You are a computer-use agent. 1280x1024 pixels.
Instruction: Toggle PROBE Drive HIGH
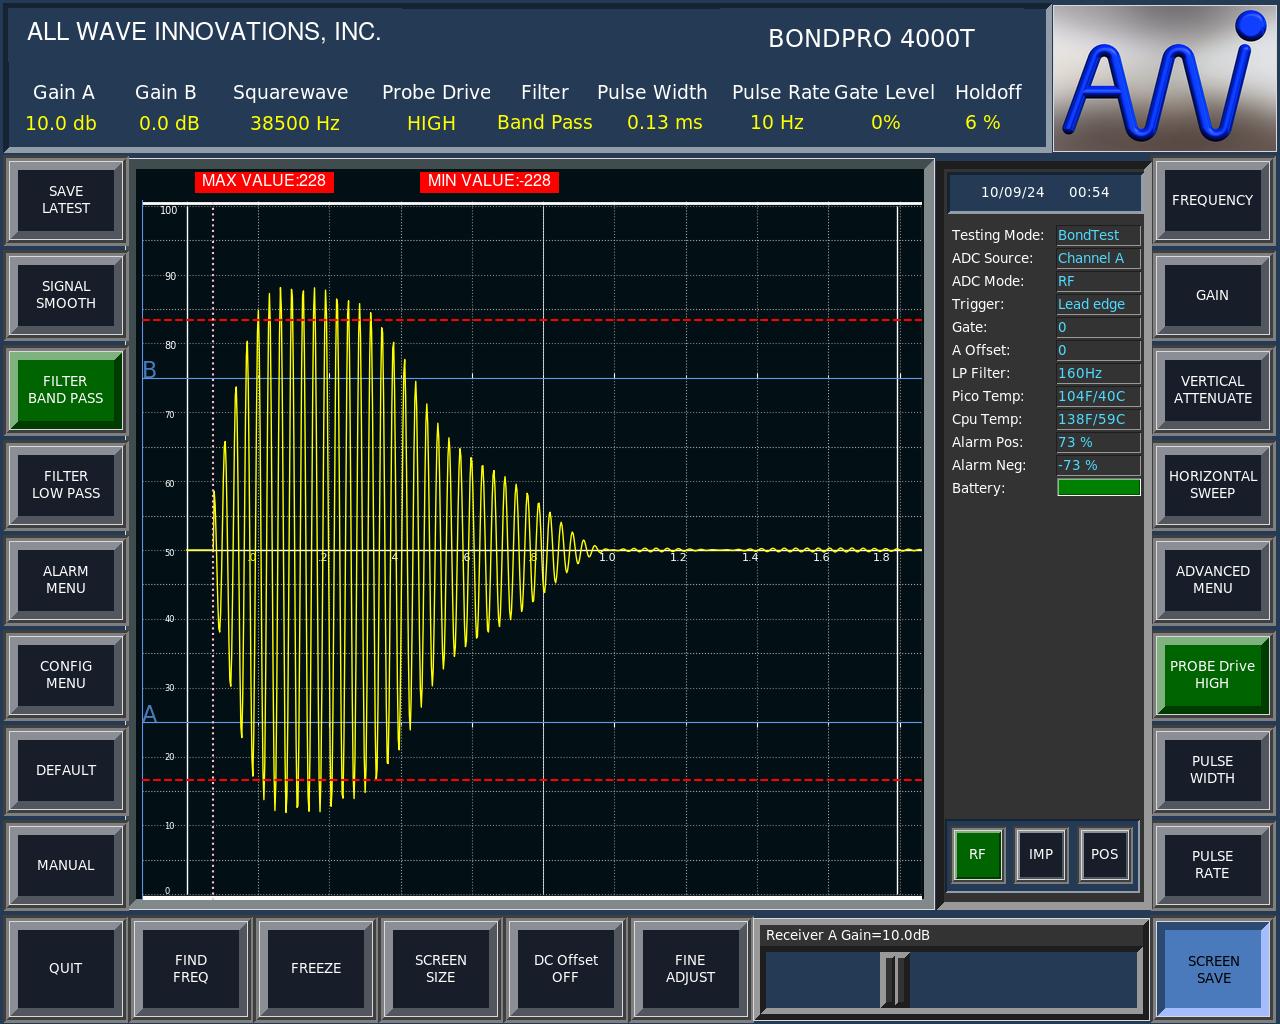point(1212,675)
